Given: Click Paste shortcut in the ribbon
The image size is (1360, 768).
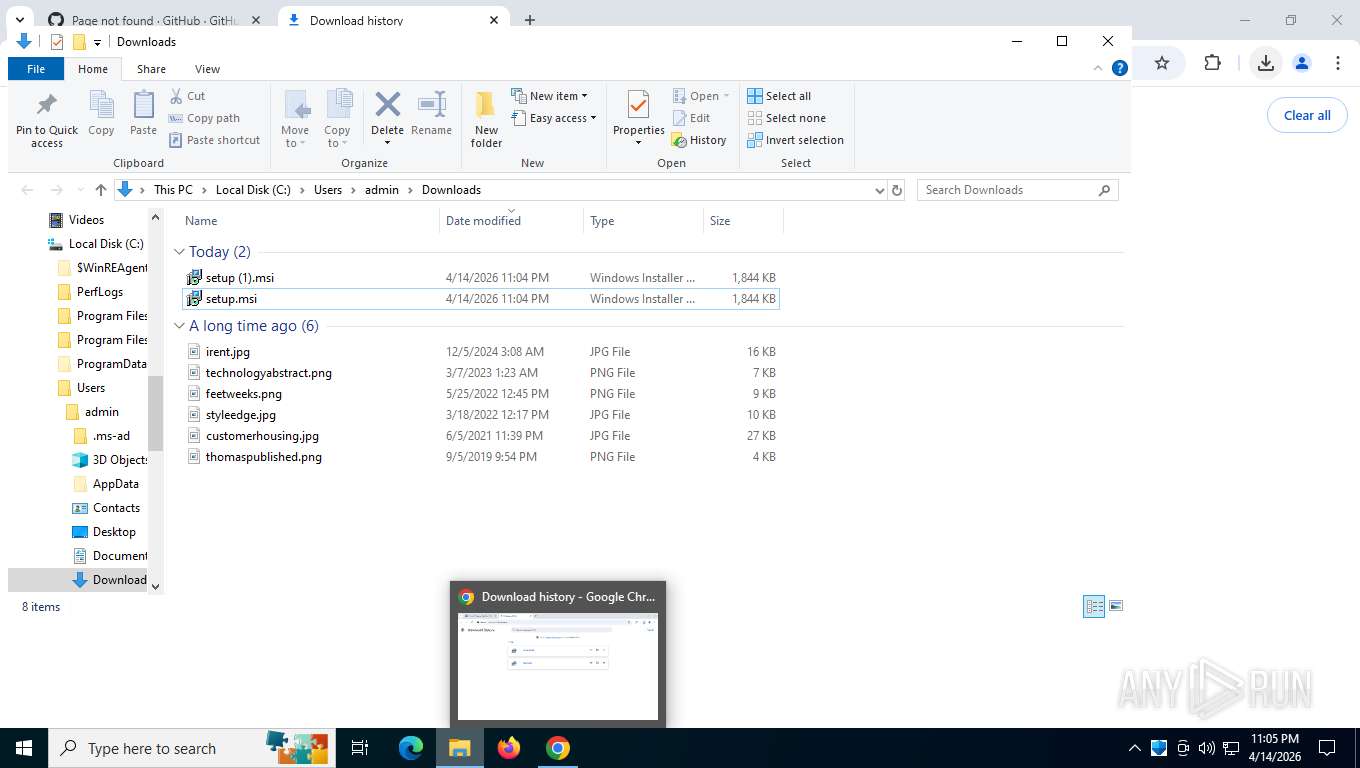Looking at the screenshot, I should coord(214,140).
